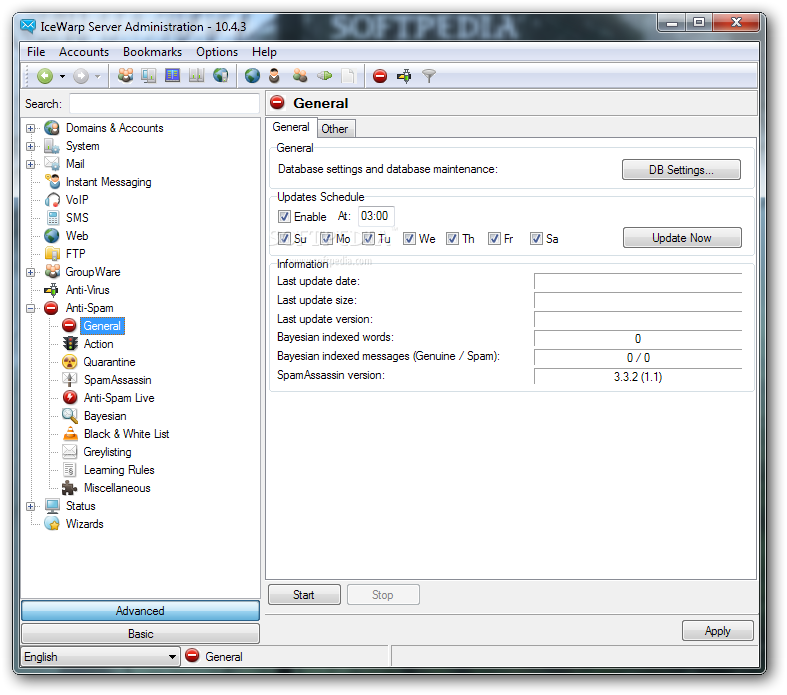This screenshot has width=787, height=695.
Task: Open the Back history dropdown arrow
Action: (x=62, y=76)
